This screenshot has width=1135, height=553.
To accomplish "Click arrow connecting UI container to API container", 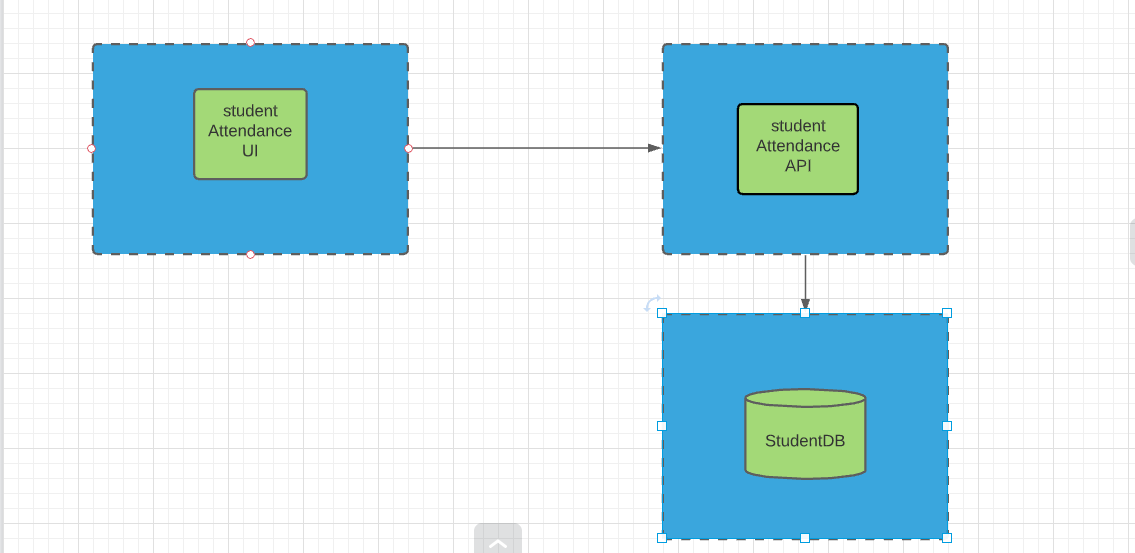I will pyautogui.click(x=535, y=148).
